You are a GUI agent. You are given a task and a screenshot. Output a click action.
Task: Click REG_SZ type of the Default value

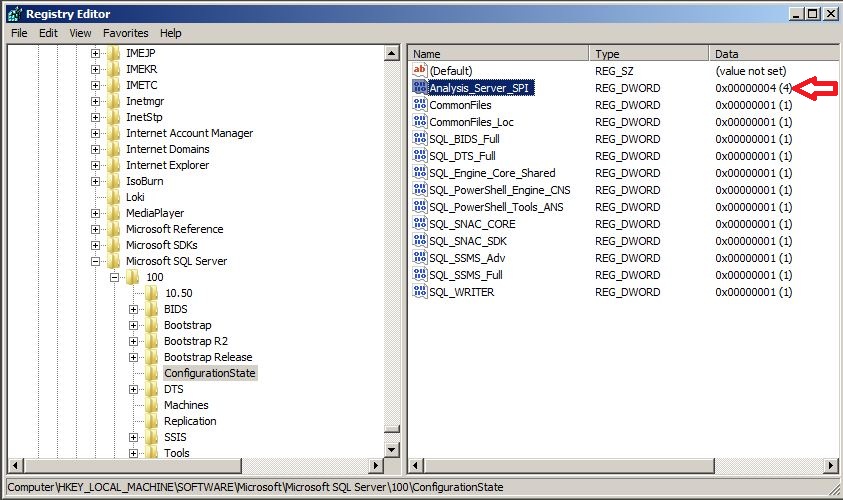click(x=614, y=70)
